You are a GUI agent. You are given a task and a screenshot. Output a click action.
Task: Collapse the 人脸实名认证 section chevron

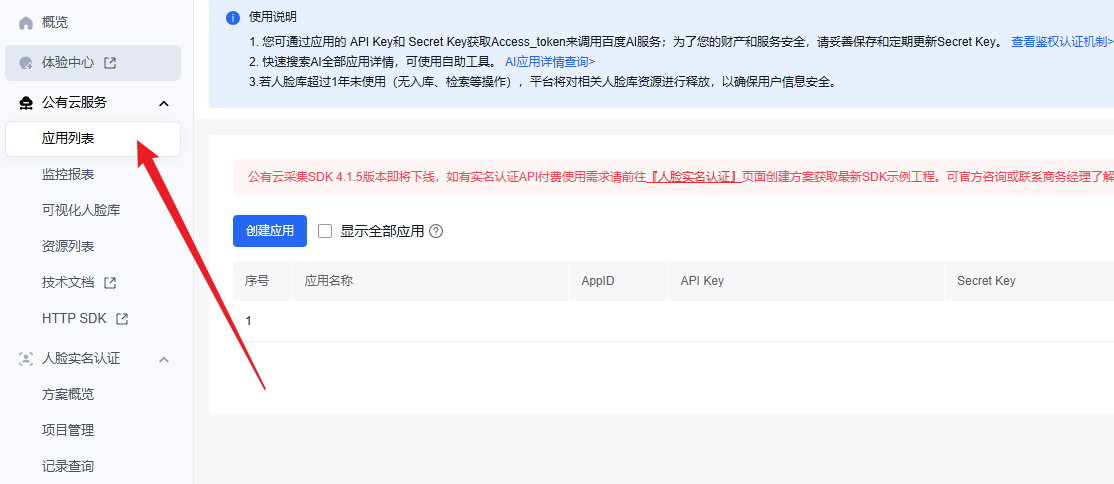point(163,360)
